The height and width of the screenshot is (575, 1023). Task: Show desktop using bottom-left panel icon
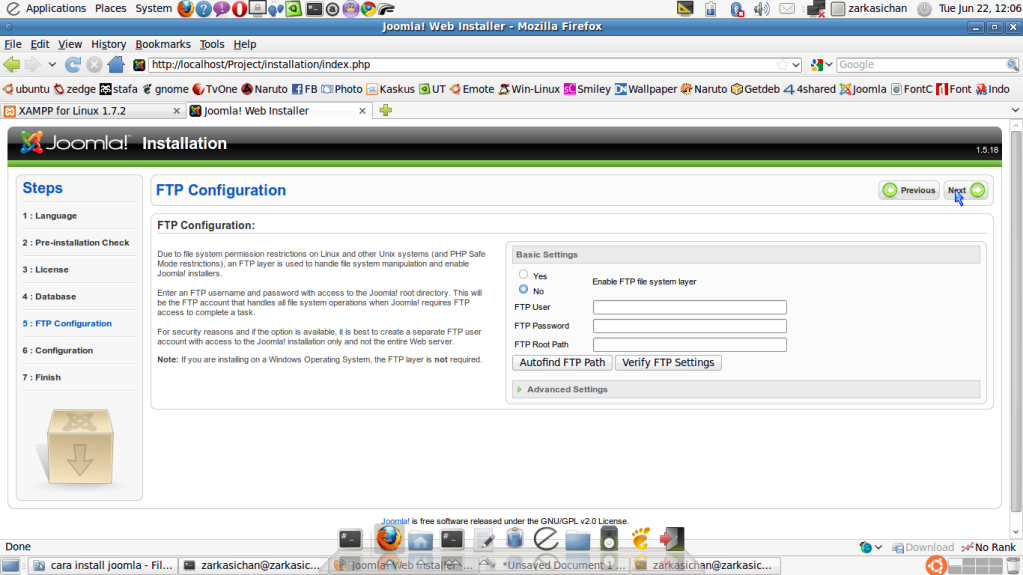pyautogui.click(x=10, y=565)
